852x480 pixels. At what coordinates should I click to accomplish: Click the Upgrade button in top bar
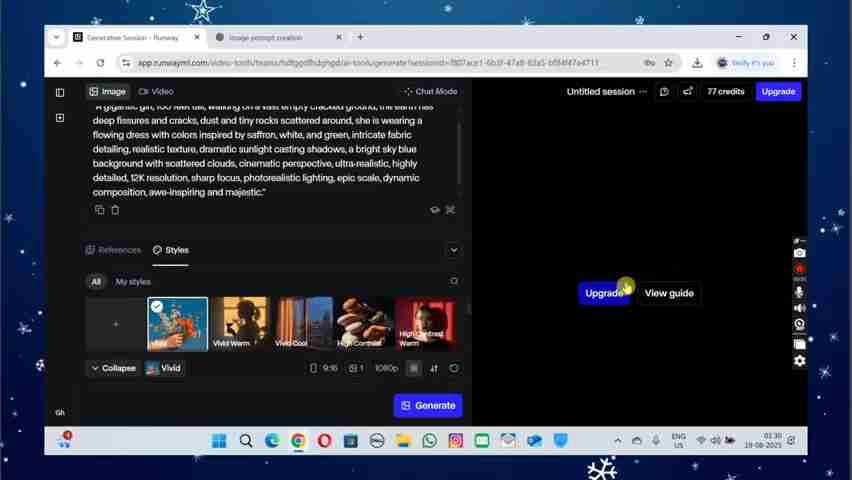tap(778, 91)
